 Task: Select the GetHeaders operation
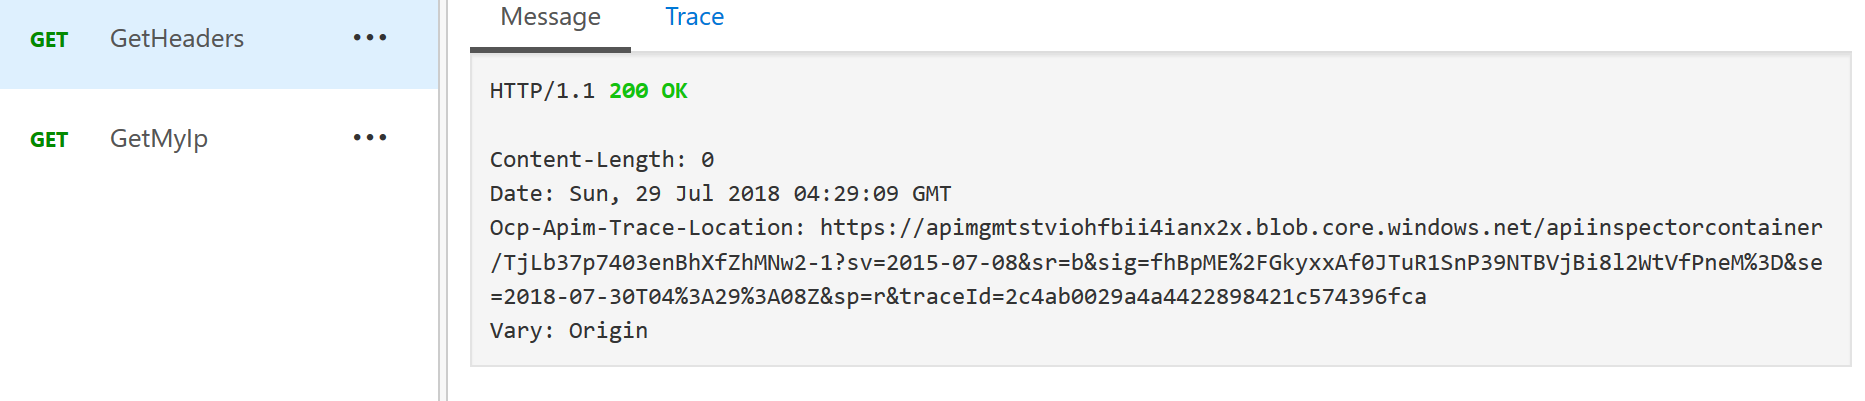[x=177, y=39]
